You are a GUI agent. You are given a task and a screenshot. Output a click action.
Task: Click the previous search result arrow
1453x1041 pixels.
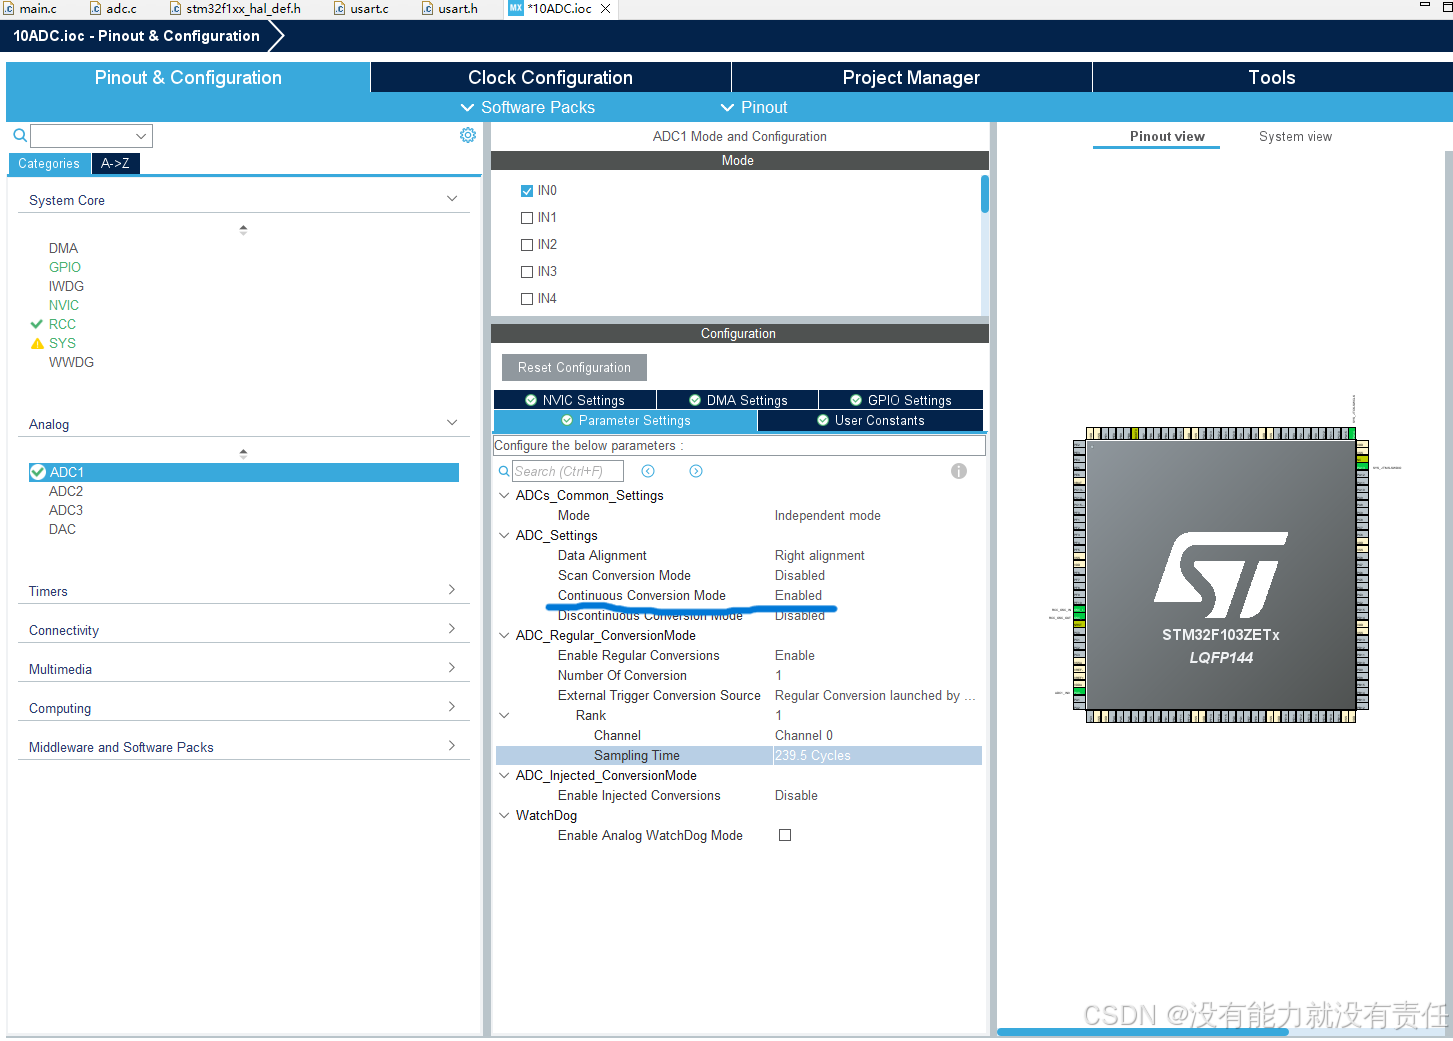coord(648,470)
